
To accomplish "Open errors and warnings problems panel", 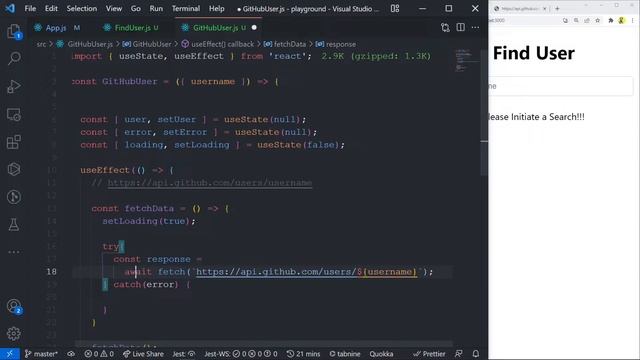I will pos(99,354).
